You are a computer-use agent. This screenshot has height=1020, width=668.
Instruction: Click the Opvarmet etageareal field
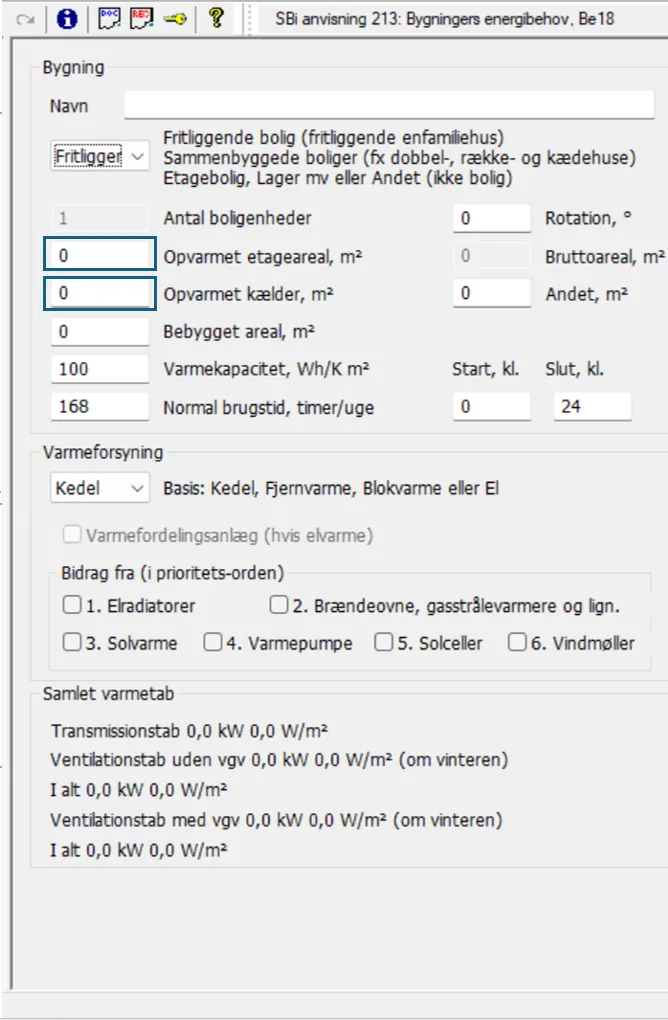click(x=100, y=255)
